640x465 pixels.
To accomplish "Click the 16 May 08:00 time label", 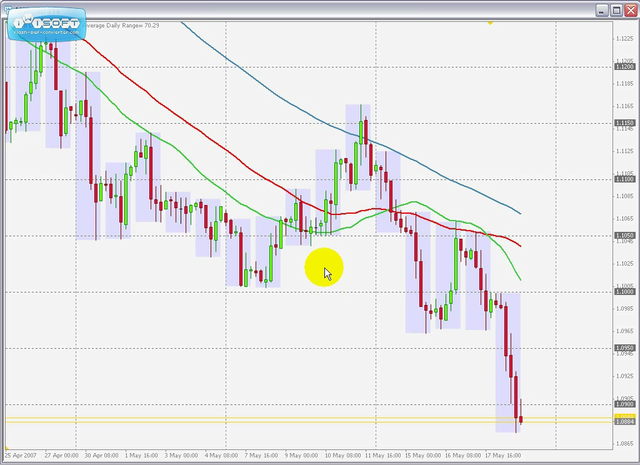I will click(463, 455).
